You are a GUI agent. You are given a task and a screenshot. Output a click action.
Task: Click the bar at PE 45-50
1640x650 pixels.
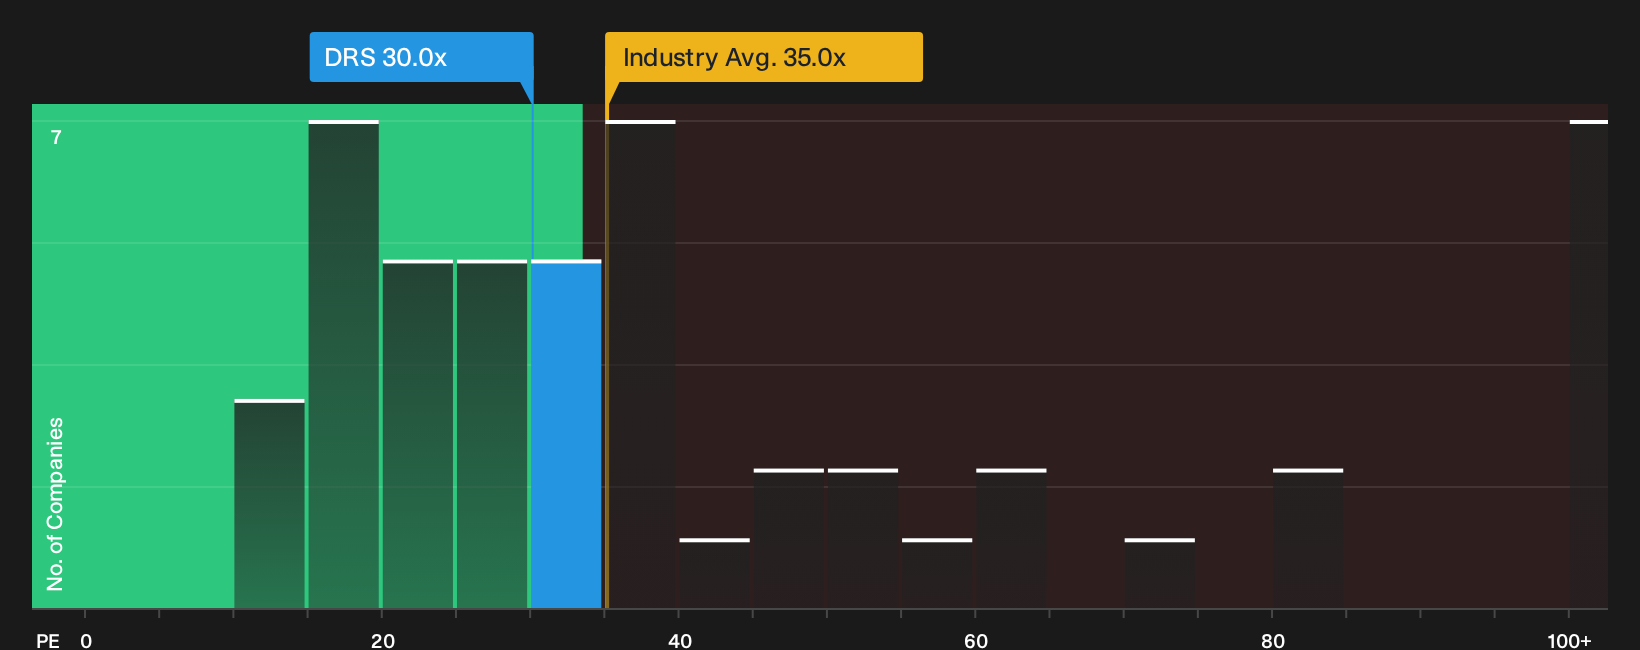789,538
